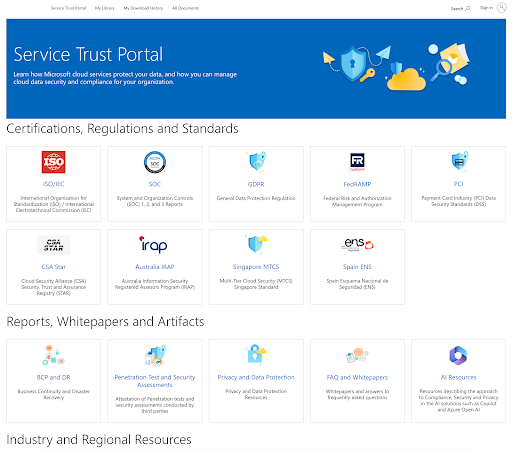Go to All Documents in top navigation

pos(185,8)
